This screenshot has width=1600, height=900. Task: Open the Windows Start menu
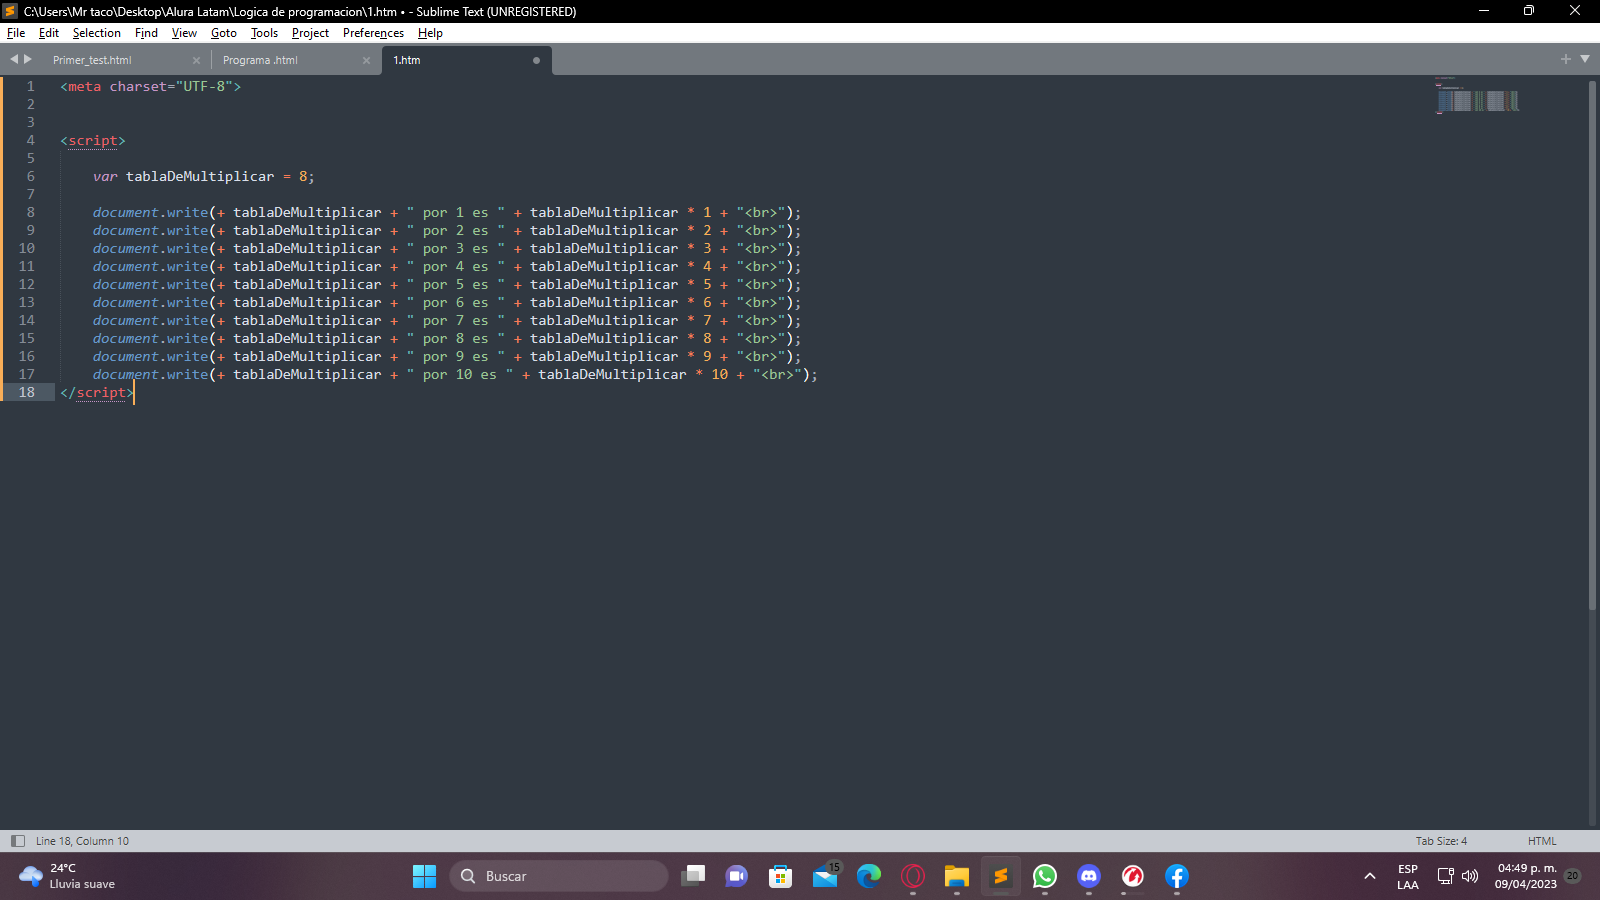coord(424,876)
